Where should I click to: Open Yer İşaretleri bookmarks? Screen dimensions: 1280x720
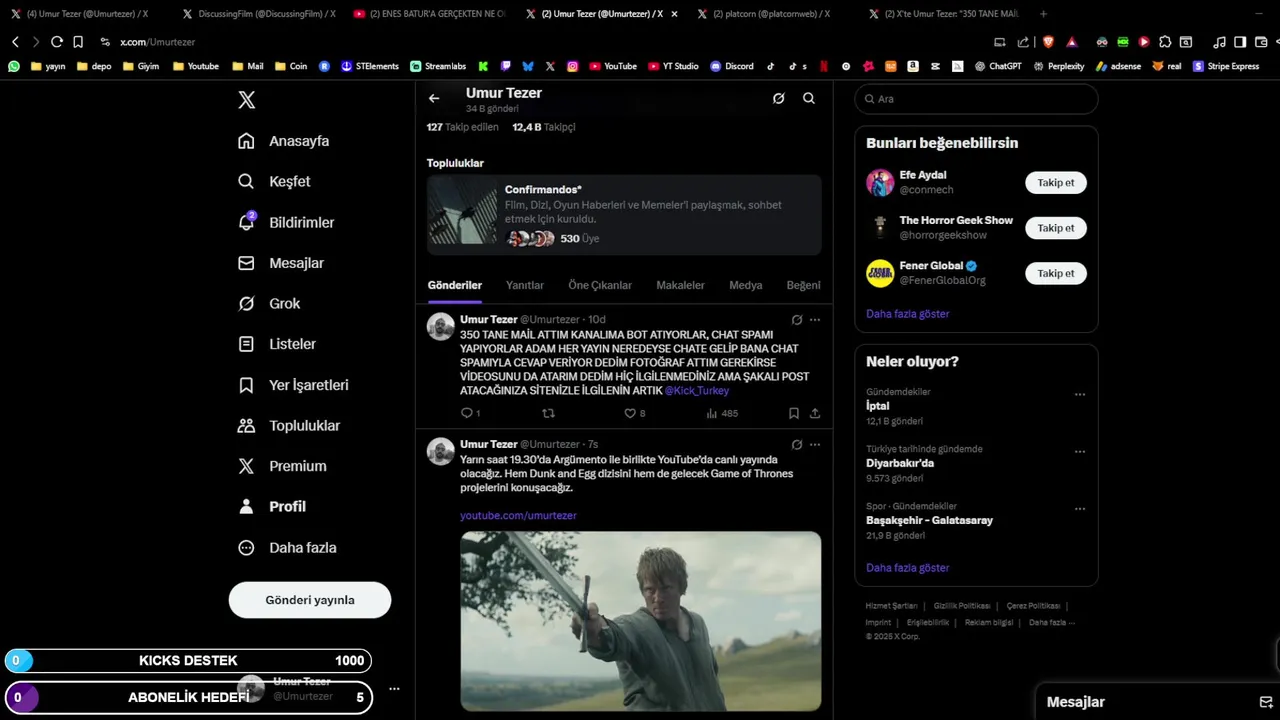click(x=293, y=385)
